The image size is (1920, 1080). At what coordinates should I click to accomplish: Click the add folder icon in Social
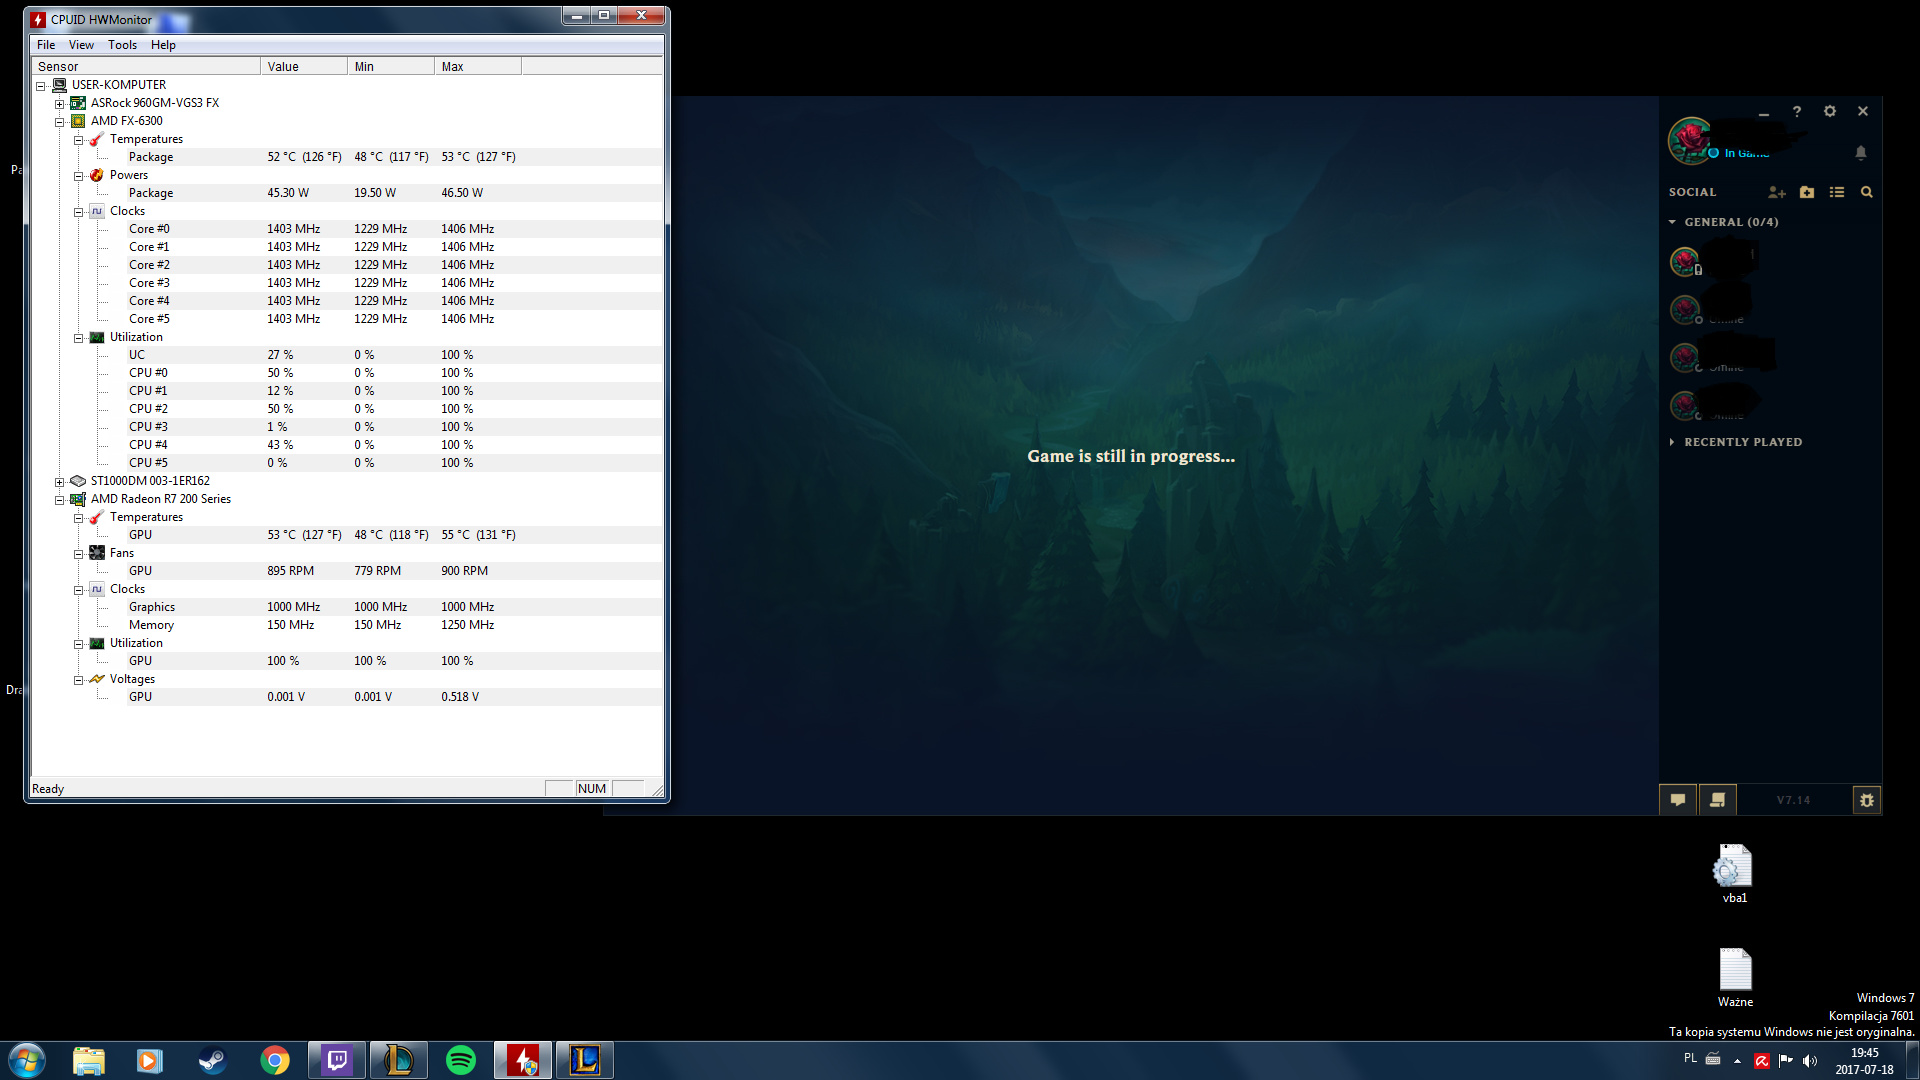click(x=1807, y=192)
